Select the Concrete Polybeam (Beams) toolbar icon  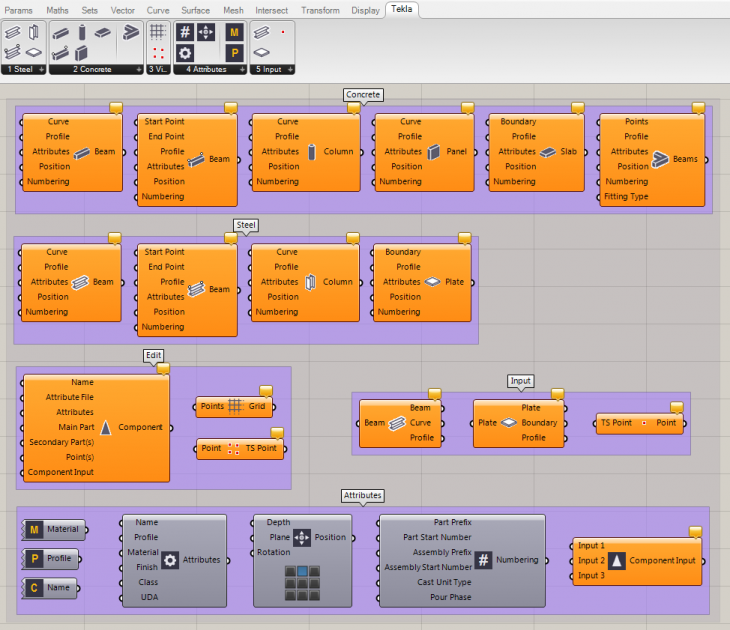click(x=130, y=32)
